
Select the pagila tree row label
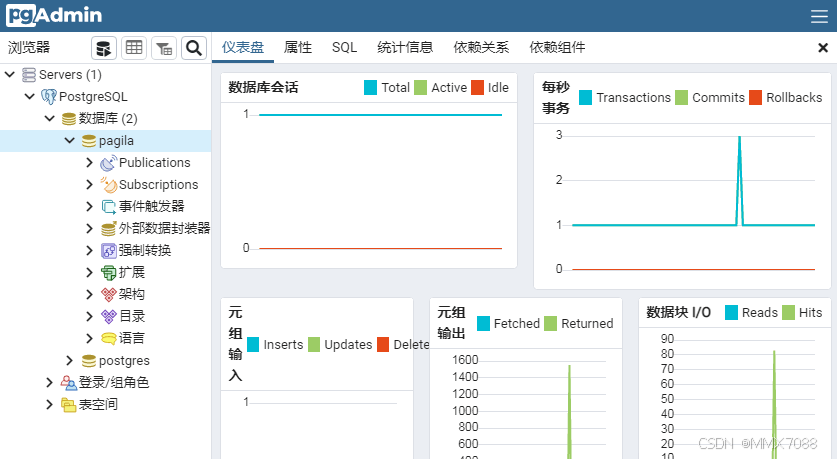[116, 141]
